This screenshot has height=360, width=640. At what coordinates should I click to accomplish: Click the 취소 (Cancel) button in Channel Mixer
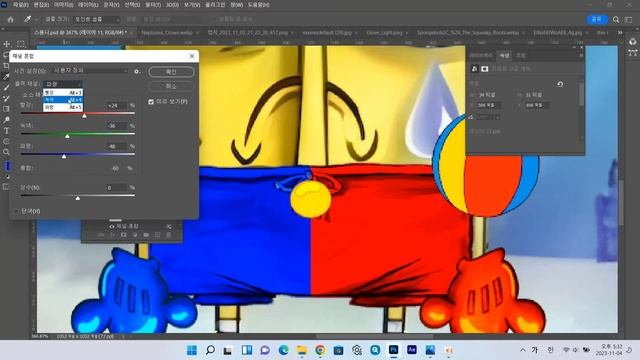[171, 86]
